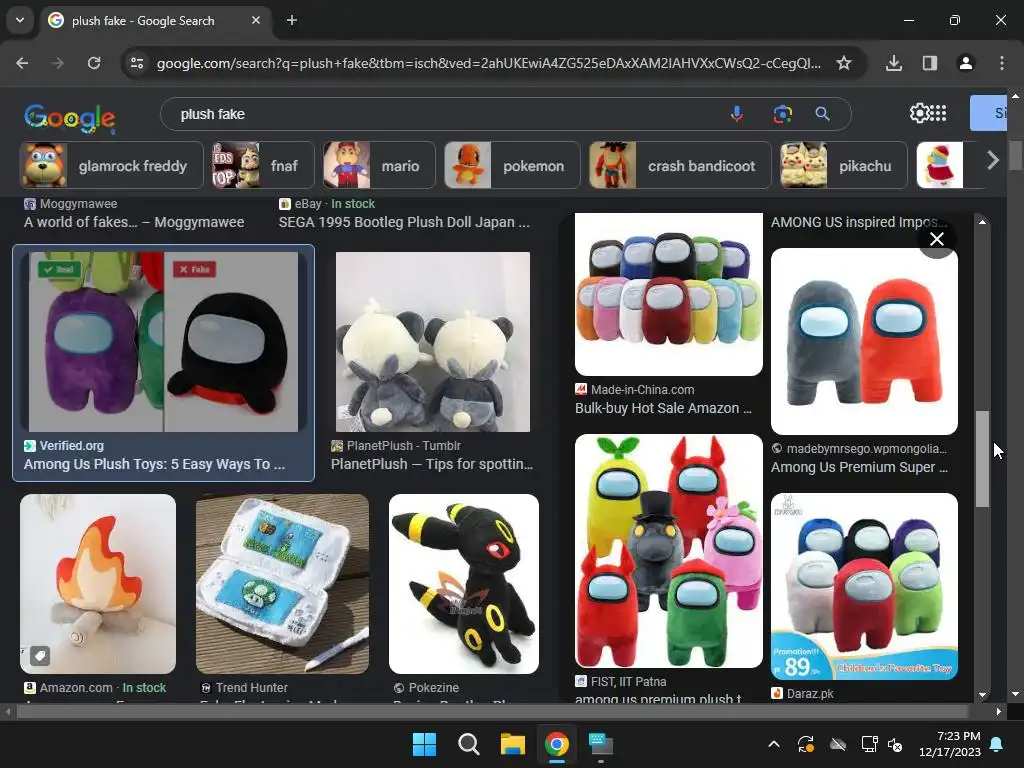This screenshot has height=768, width=1024.
Task: Select the Nintendo DS plush thumbnail
Action: coord(282,584)
